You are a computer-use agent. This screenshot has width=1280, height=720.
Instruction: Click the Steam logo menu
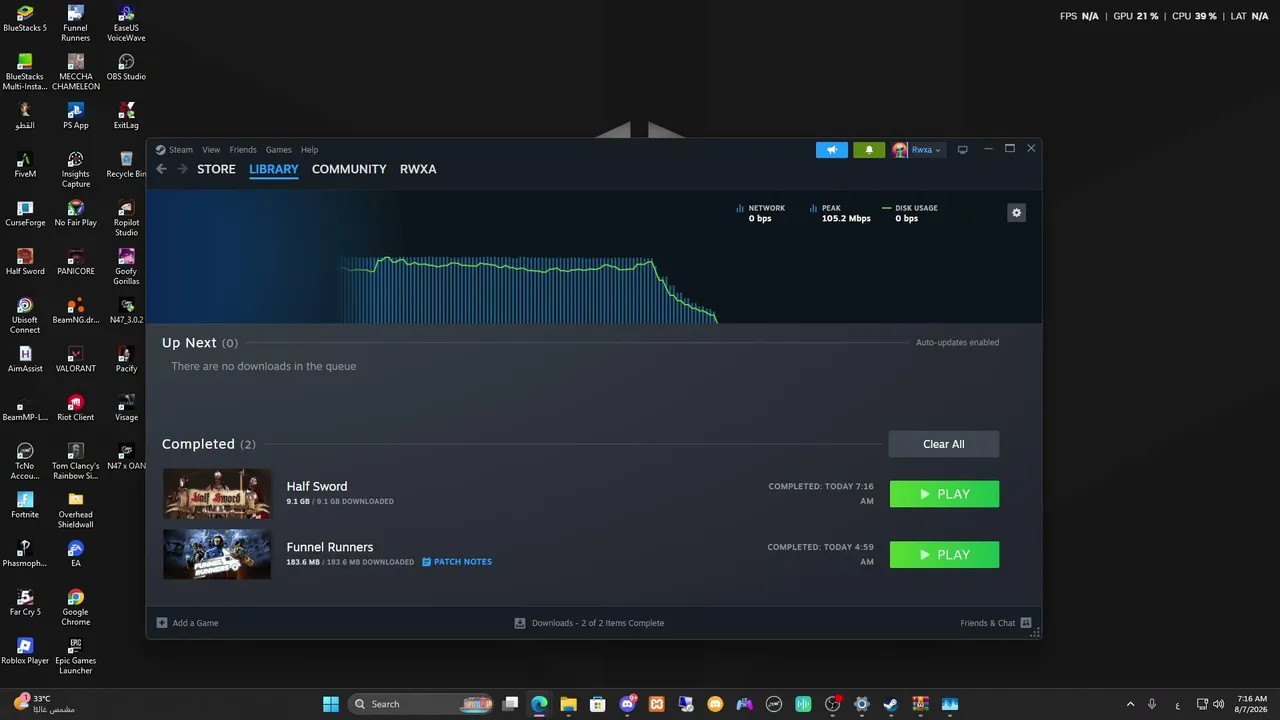click(x=174, y=150)
